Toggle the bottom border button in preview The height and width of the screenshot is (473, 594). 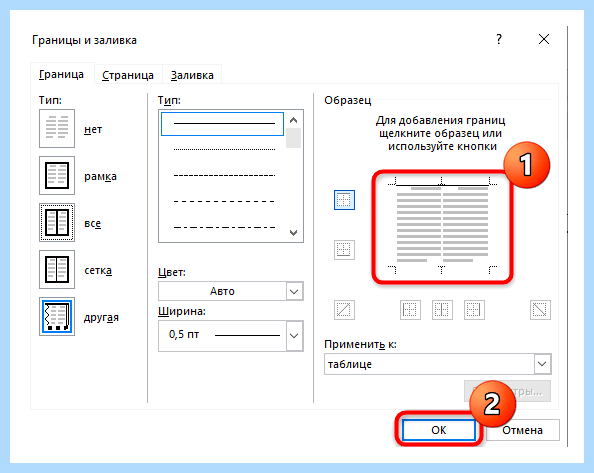click(344, 250)
